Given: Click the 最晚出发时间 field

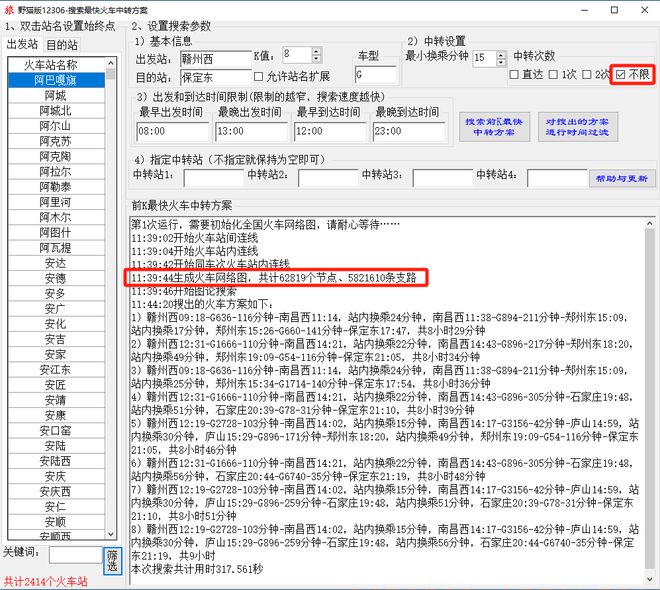Looking at the screenshot, I should [251, 131].
